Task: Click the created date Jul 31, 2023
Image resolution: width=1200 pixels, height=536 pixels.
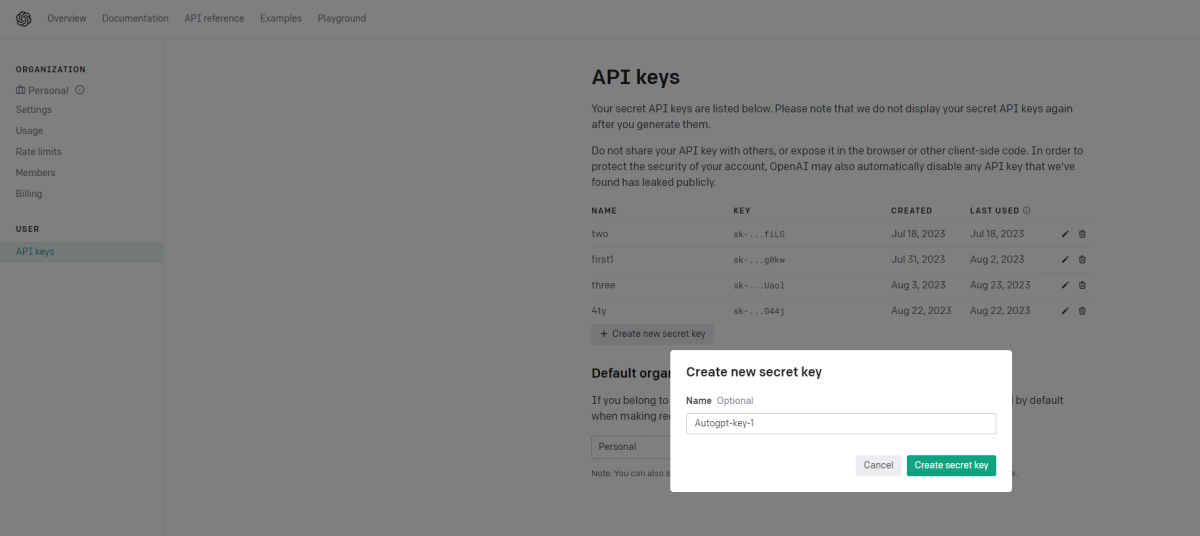Action: pyautogui.click(x=918, y=260)
